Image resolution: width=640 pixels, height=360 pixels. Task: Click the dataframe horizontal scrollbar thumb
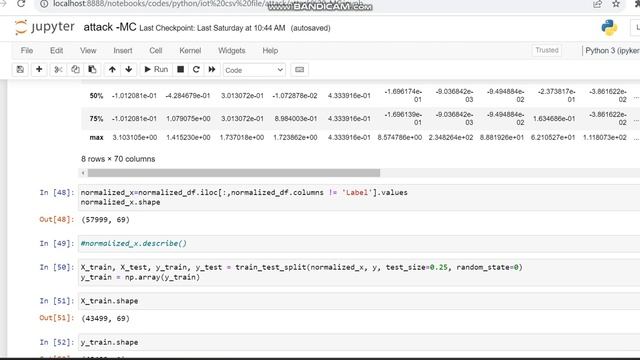click(x=234, y=173)
